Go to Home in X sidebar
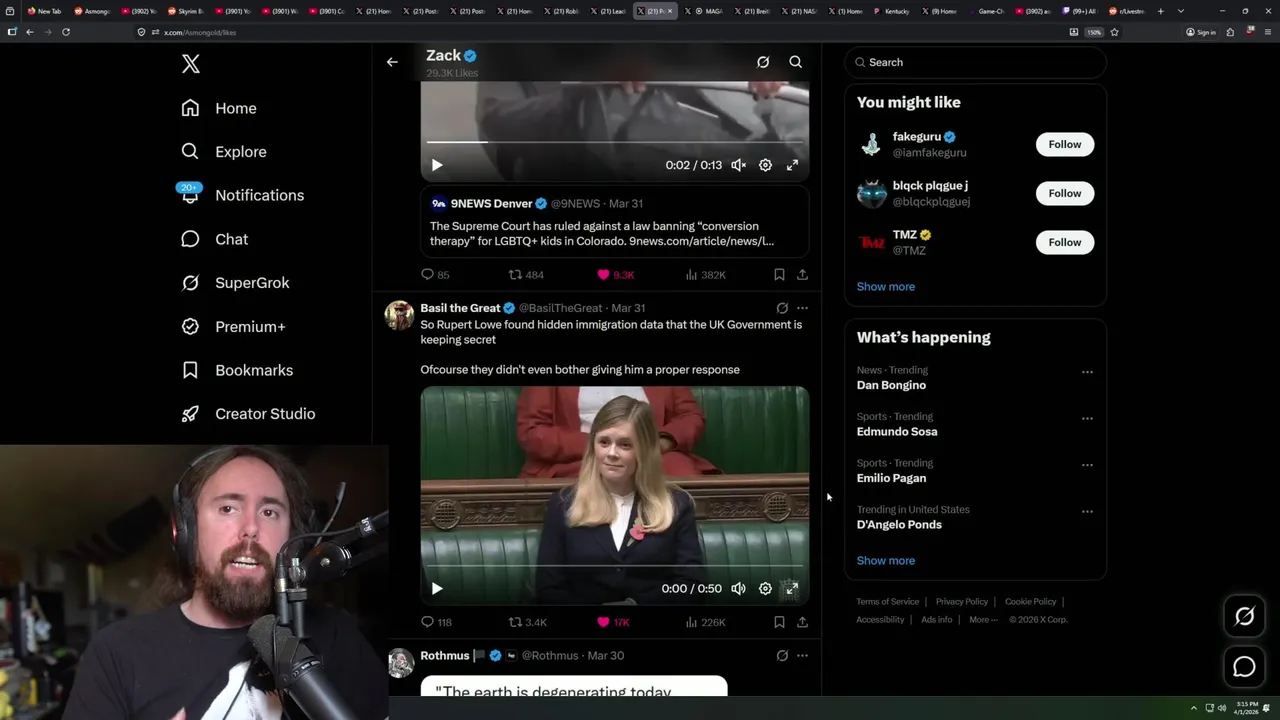 pyautogui.click(x=219, y=108)
